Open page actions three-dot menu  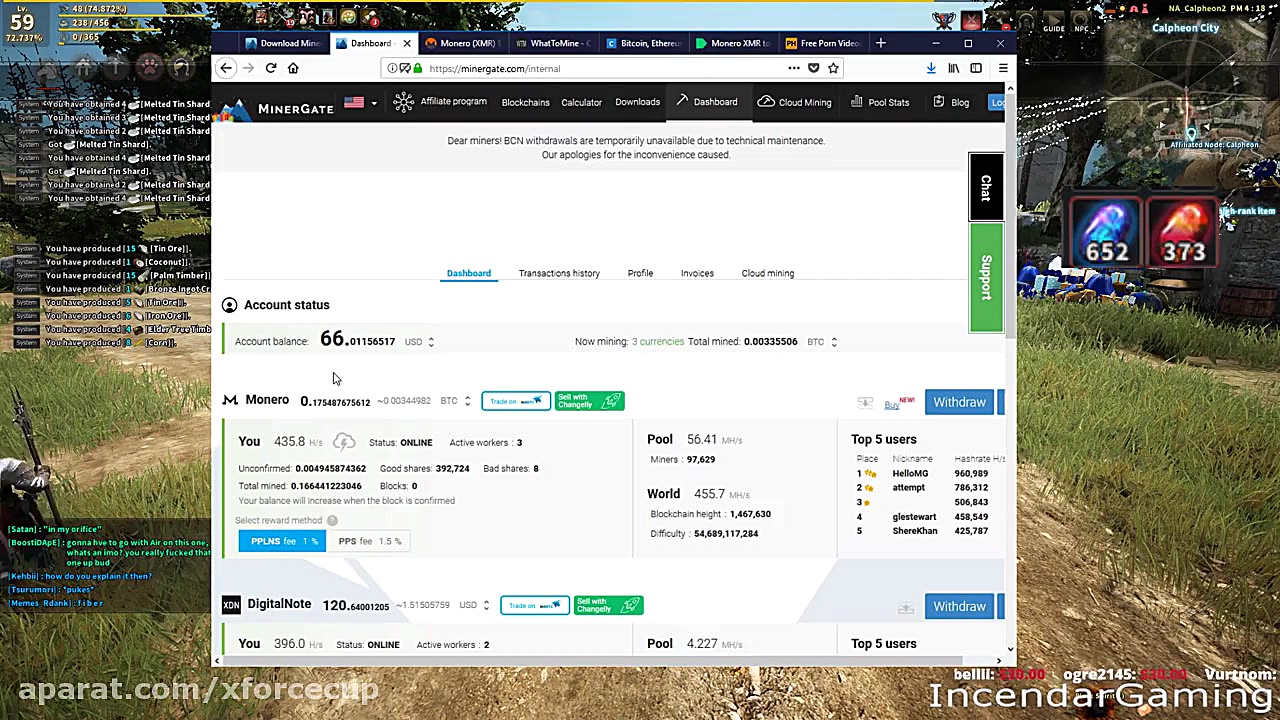pos(794,68)
